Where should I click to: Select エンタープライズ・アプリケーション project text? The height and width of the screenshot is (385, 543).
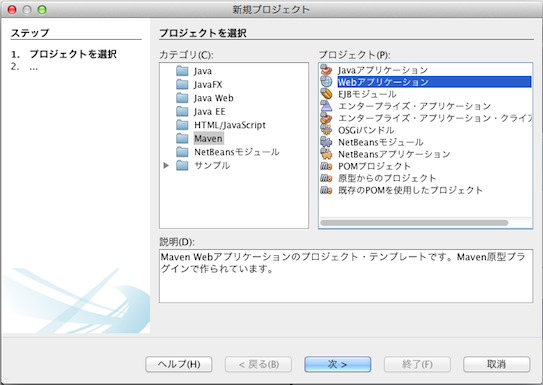tap(415, 106)
